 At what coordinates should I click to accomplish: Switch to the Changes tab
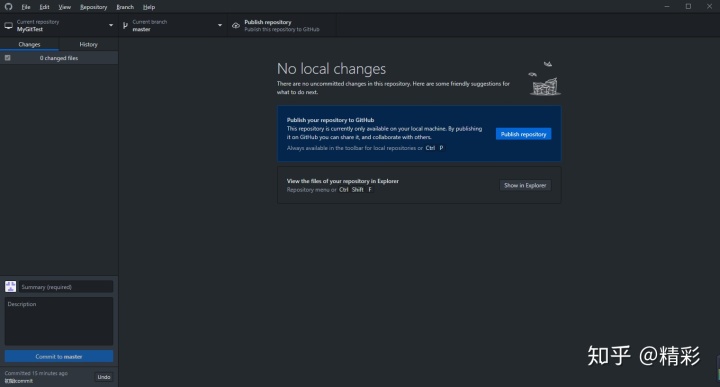[x=29, y=44]
